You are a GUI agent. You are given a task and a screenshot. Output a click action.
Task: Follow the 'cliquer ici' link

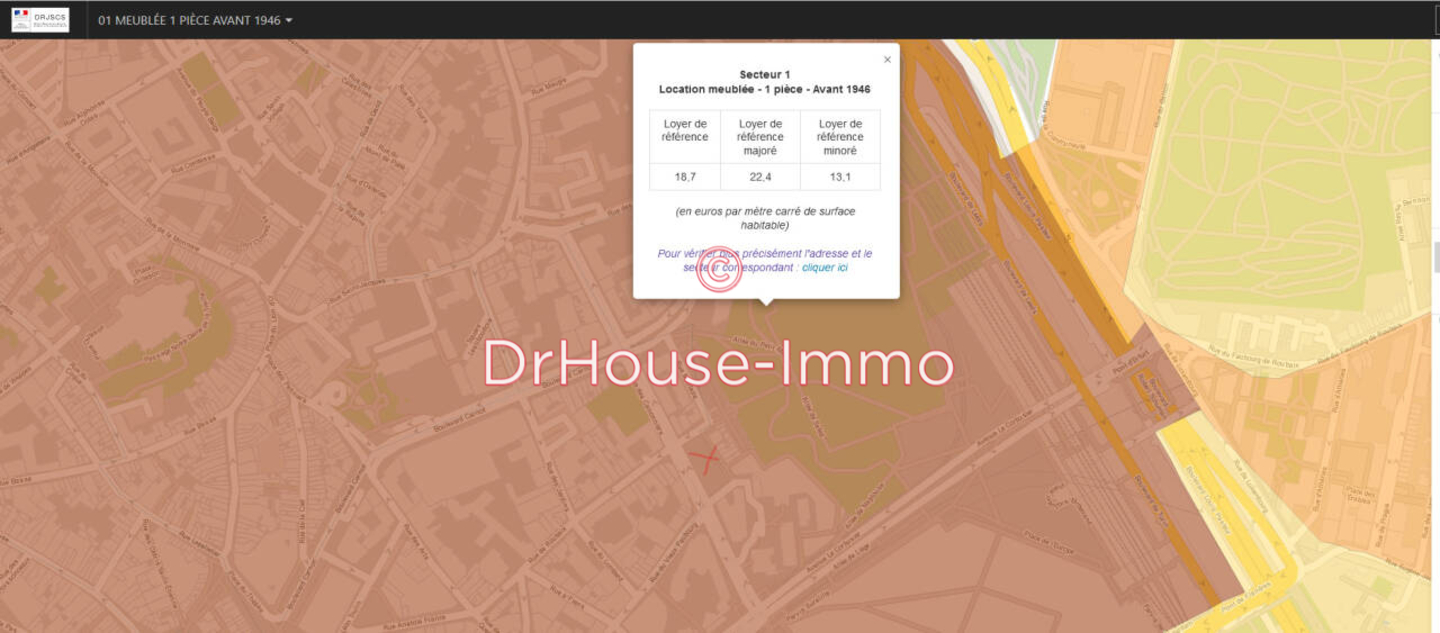click(825, 268)
